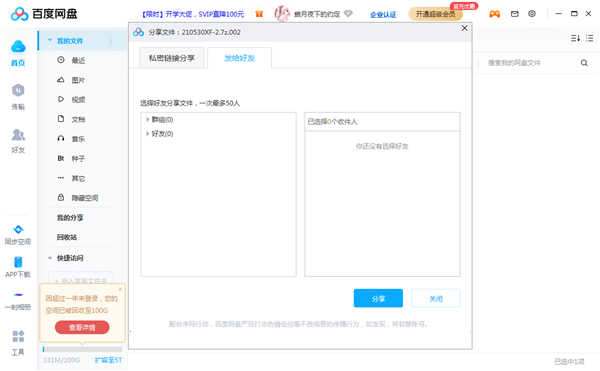
Task: Click 扩容至5T link
Action: point(108,360)
